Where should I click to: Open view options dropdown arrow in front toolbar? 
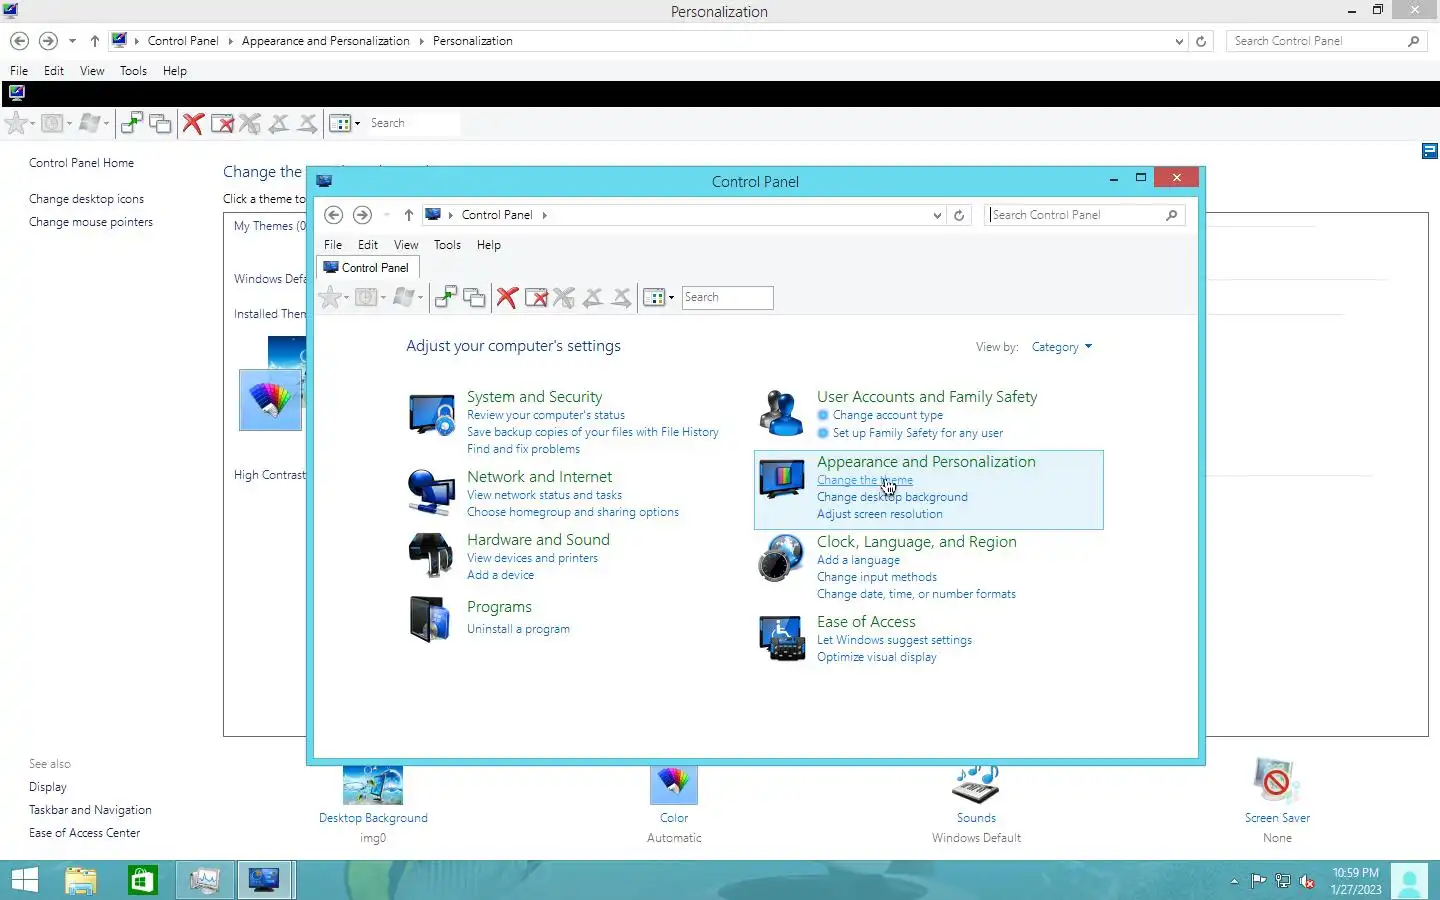(671, 297)
